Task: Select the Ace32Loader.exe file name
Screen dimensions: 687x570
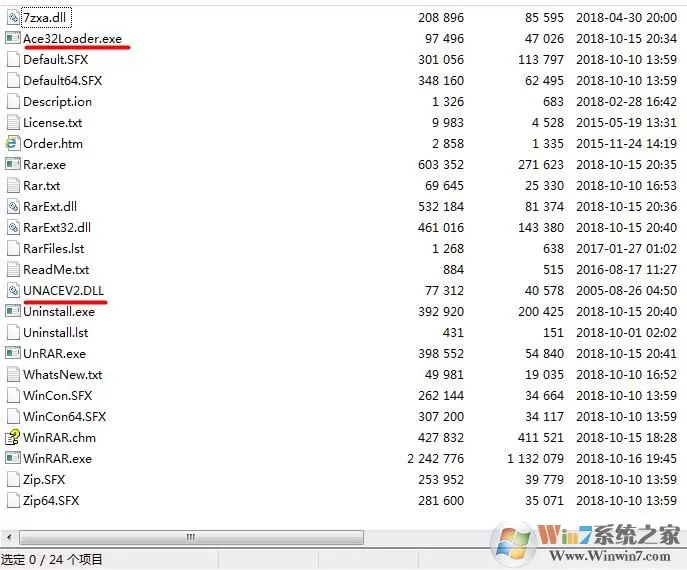Action: [72, 39]
